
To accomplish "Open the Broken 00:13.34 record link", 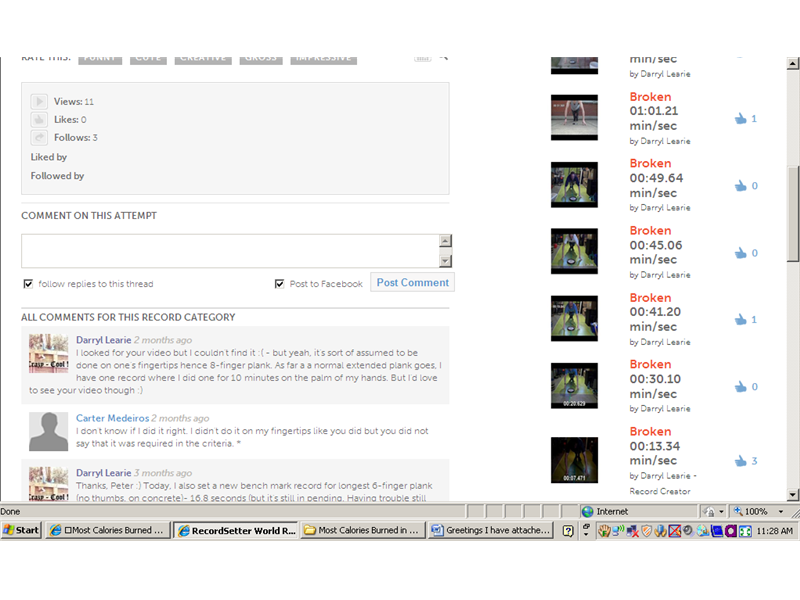I will click(x=650, y=431).
